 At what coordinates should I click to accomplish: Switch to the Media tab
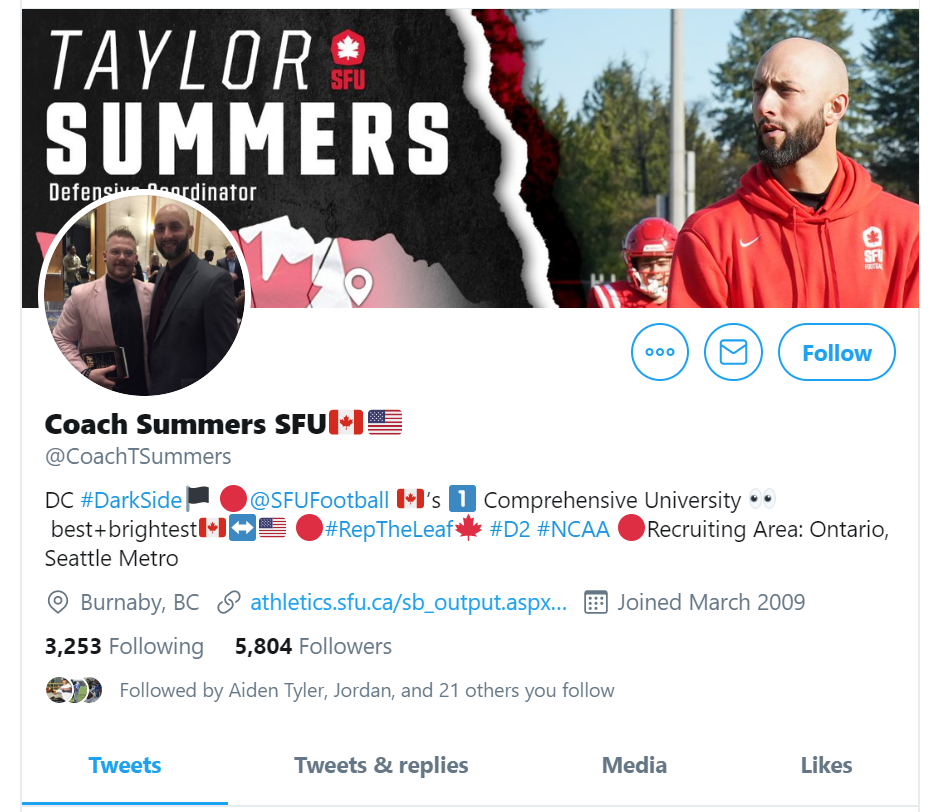coord(634,765)
